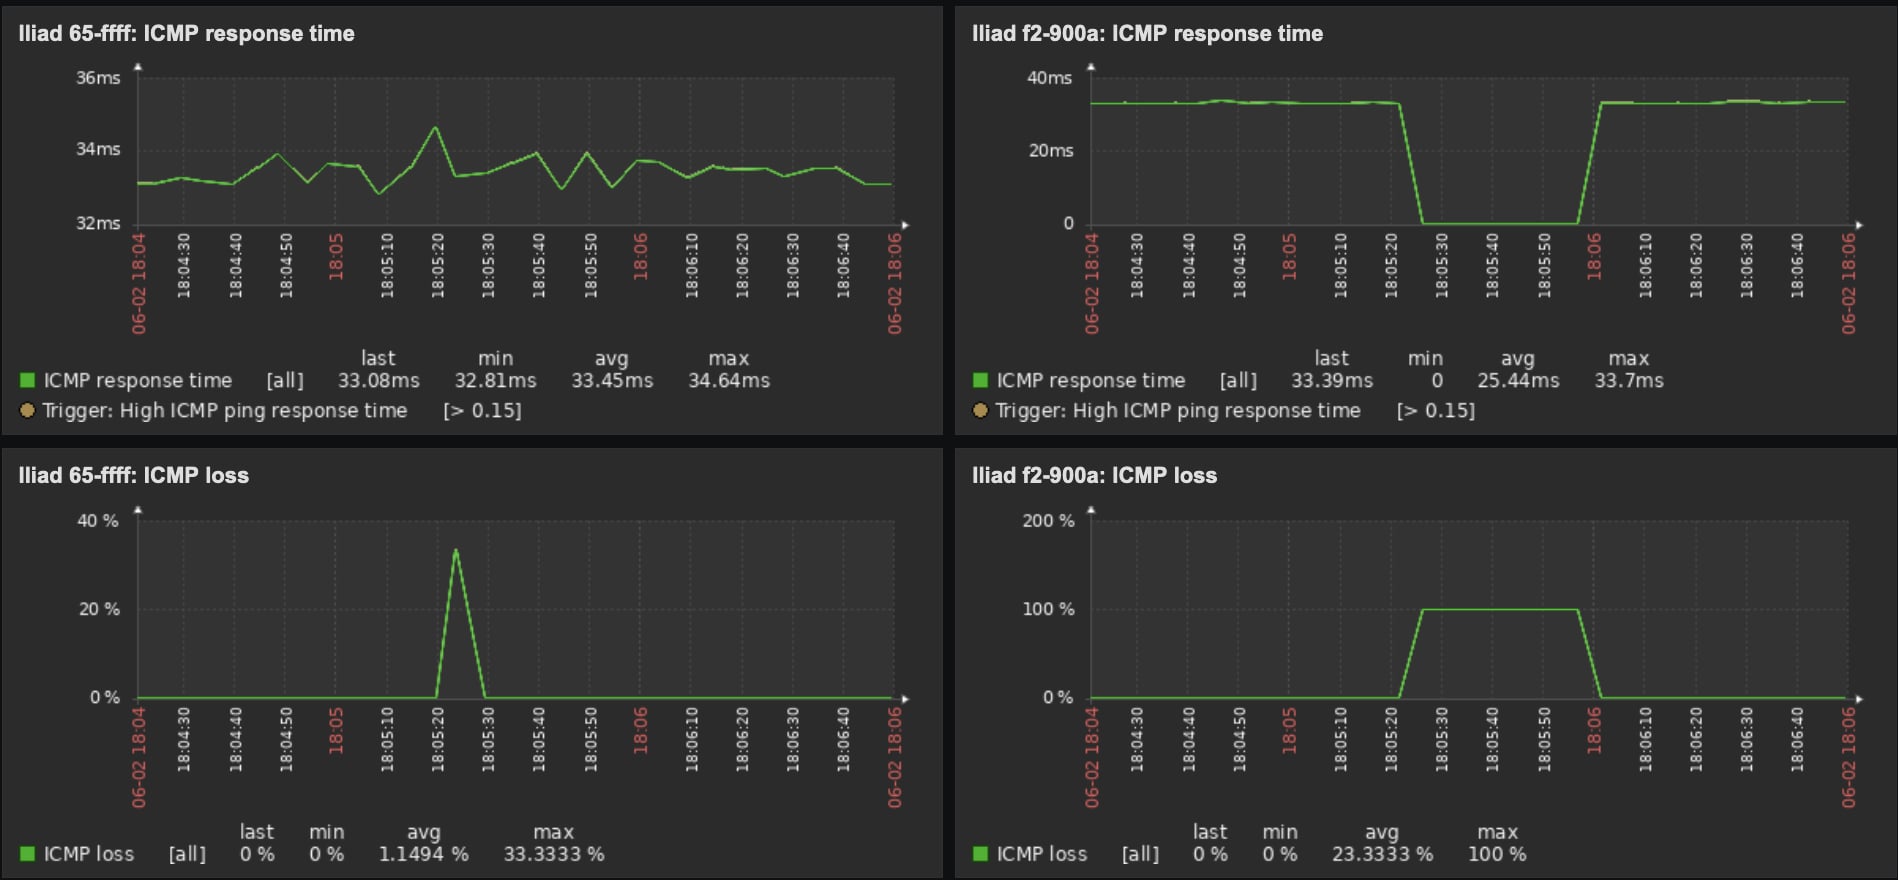Click the zero-value dip in Iliad f2-900a response graph
1898x880 pixels.
(x=1499, y=223)
